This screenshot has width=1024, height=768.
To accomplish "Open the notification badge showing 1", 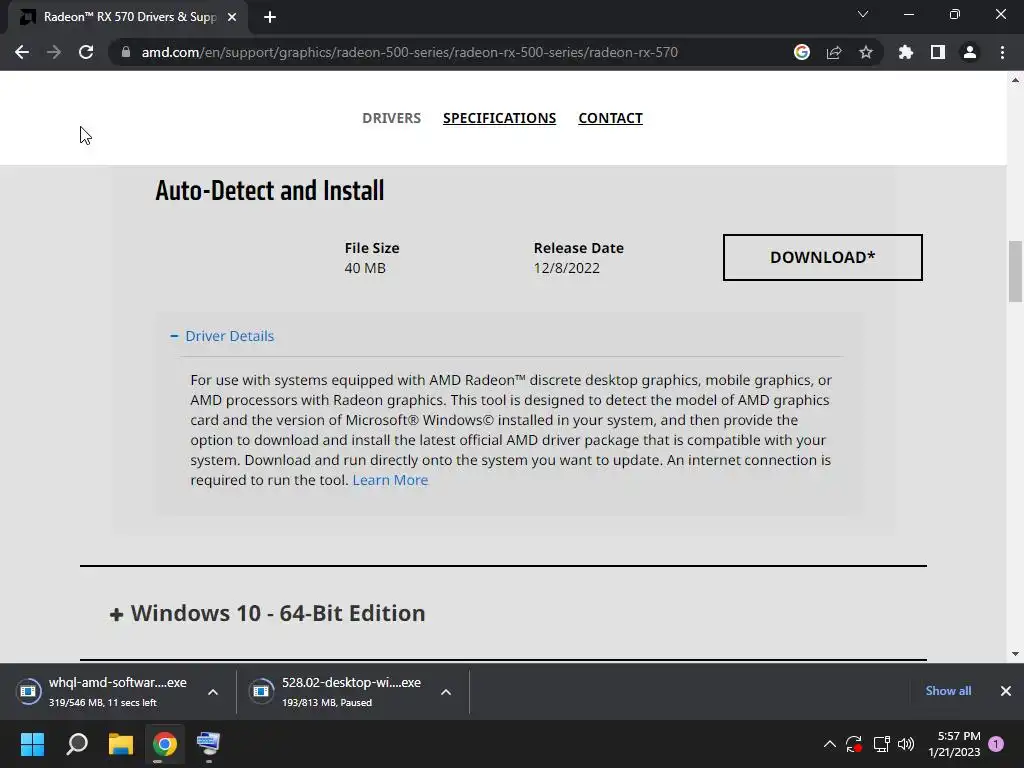I will click(x=996, y=744).
